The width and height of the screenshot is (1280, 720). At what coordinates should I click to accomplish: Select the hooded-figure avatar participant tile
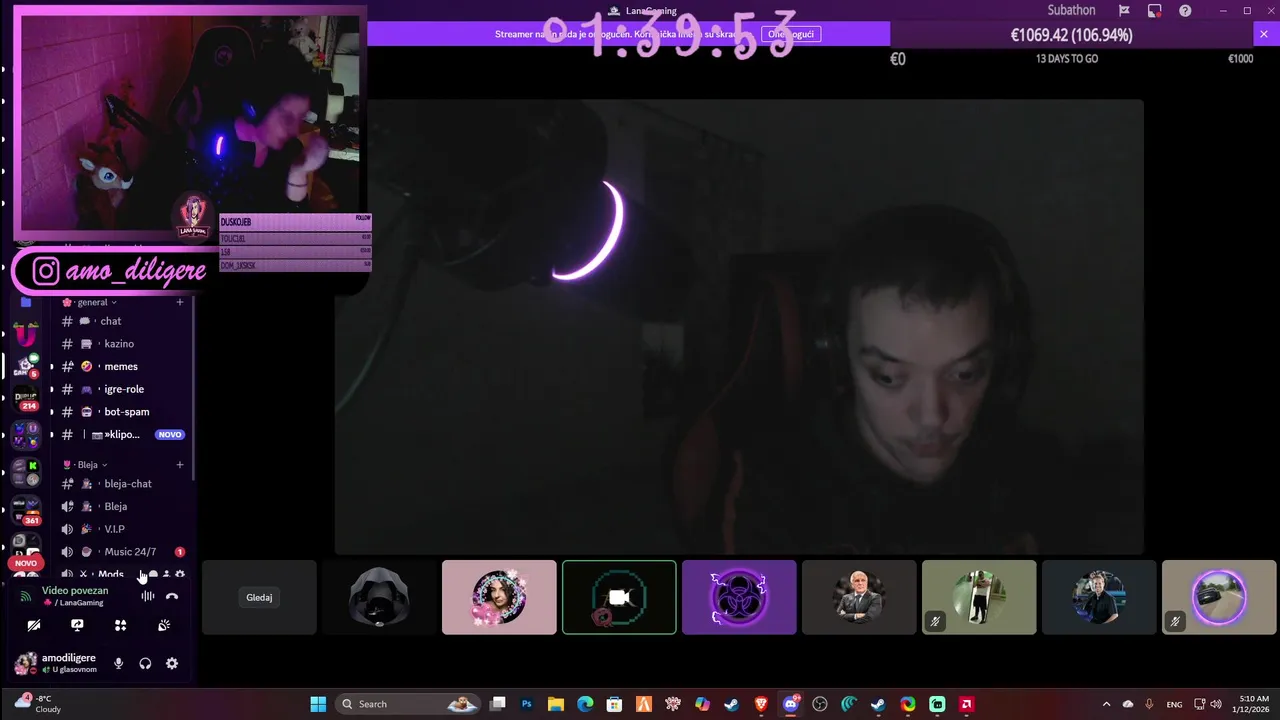tap(379, 597)
